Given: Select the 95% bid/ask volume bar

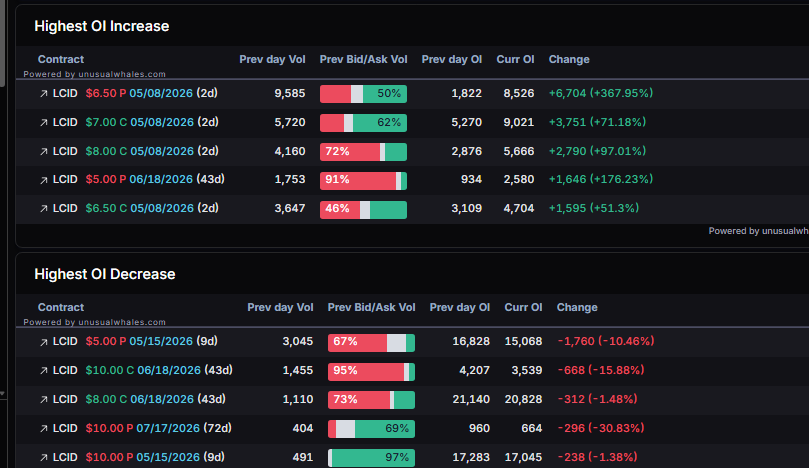Looking at the screenshot, I should 371,371.
